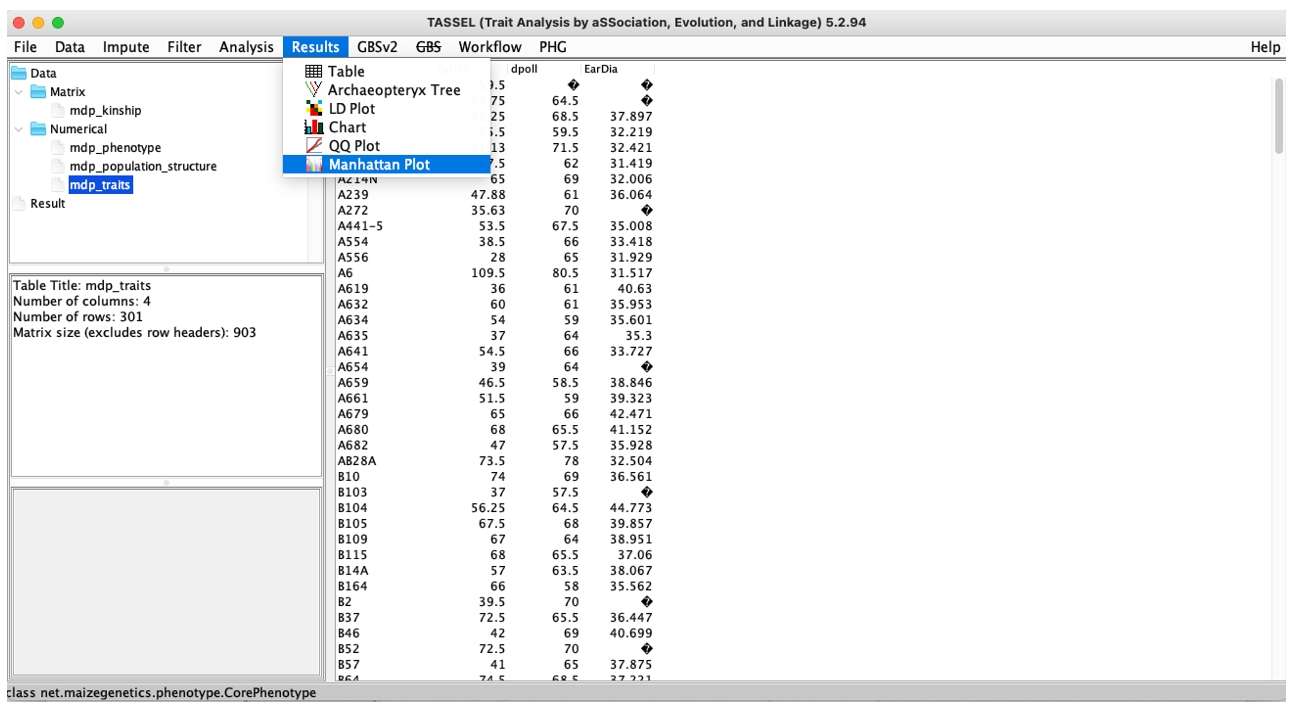
Task: Select the Data root tree node
Action: click(43, 73)
